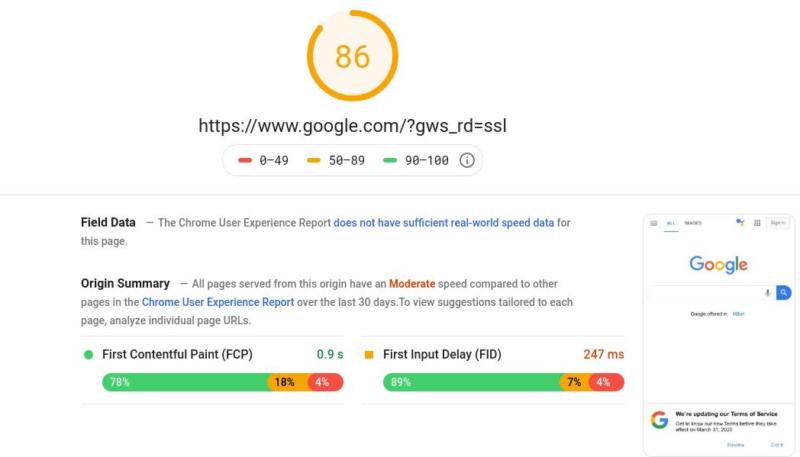Click the Google Assistant icon in preview
This screenshot has height=457, width=800.
pyautogui.click(x=741, y=222)
